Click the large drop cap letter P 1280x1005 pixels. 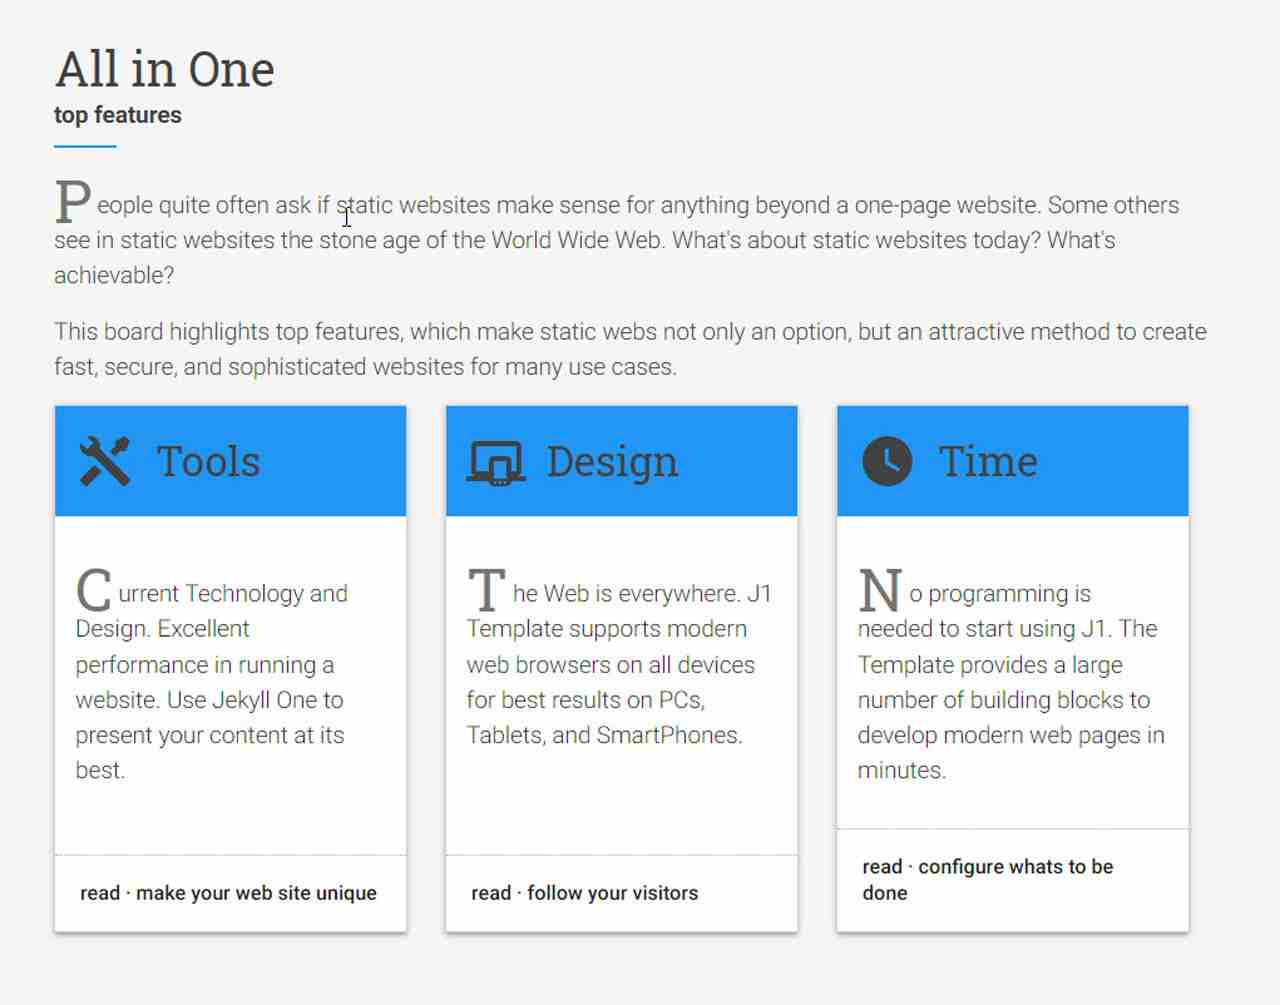(x=73, y=201)
